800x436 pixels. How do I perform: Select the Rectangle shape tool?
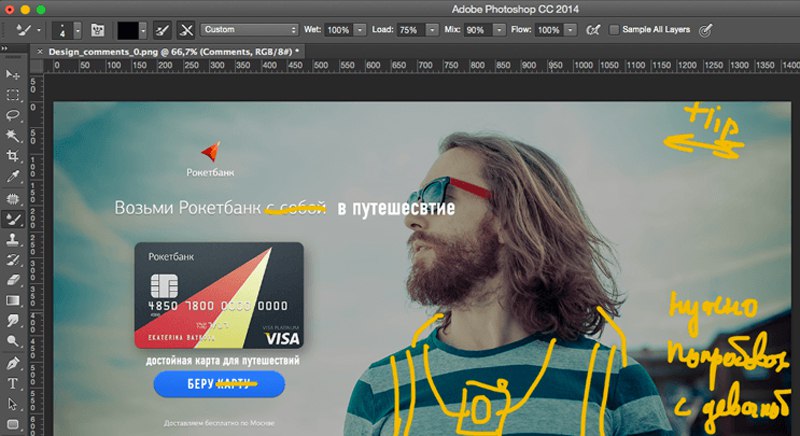(x=13, y=424)
